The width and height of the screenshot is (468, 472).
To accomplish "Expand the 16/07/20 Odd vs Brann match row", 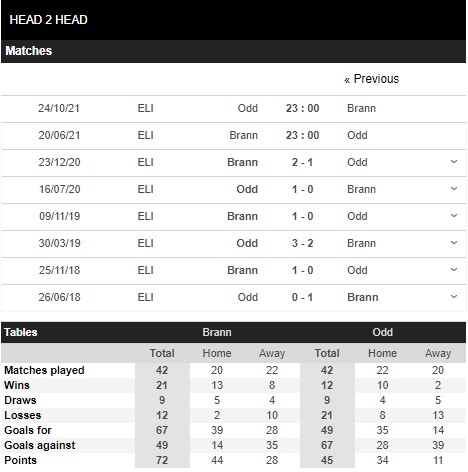I will pyautogui.click(x=454, y=189).
